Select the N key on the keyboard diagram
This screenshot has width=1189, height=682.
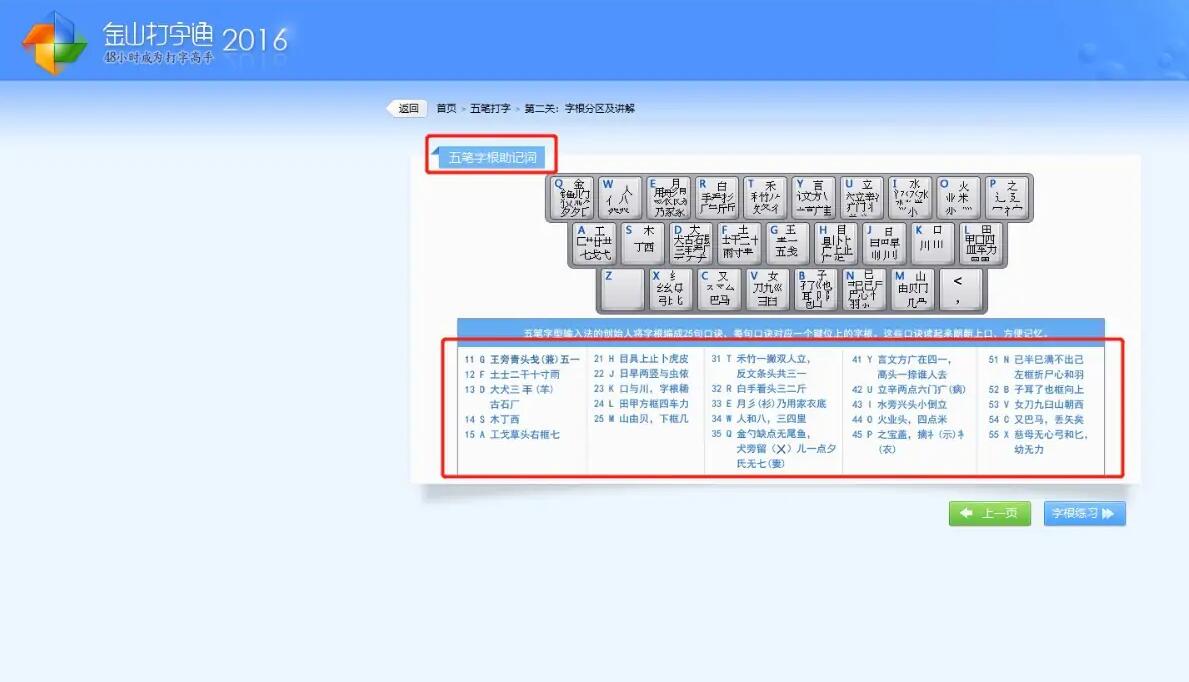[864, 289]
